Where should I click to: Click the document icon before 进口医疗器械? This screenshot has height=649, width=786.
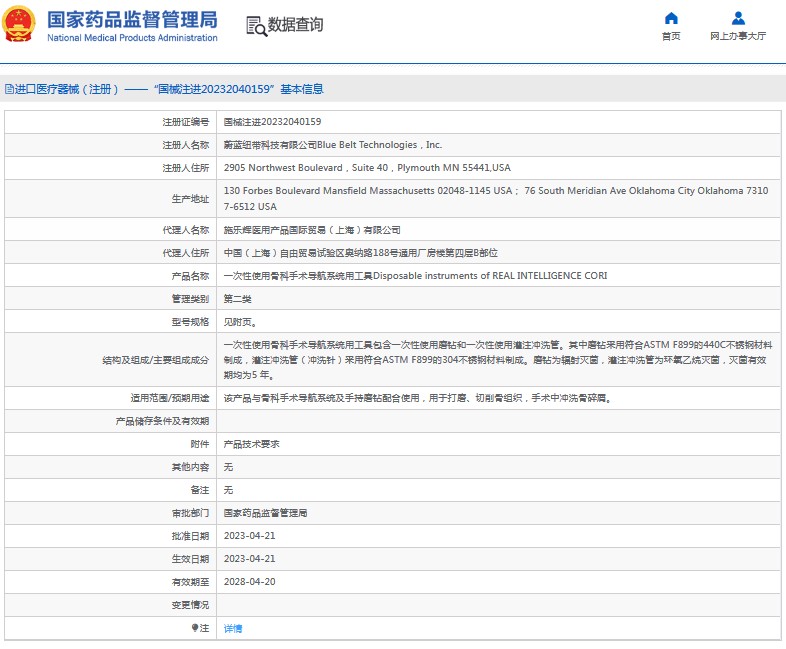click(9, 89)
